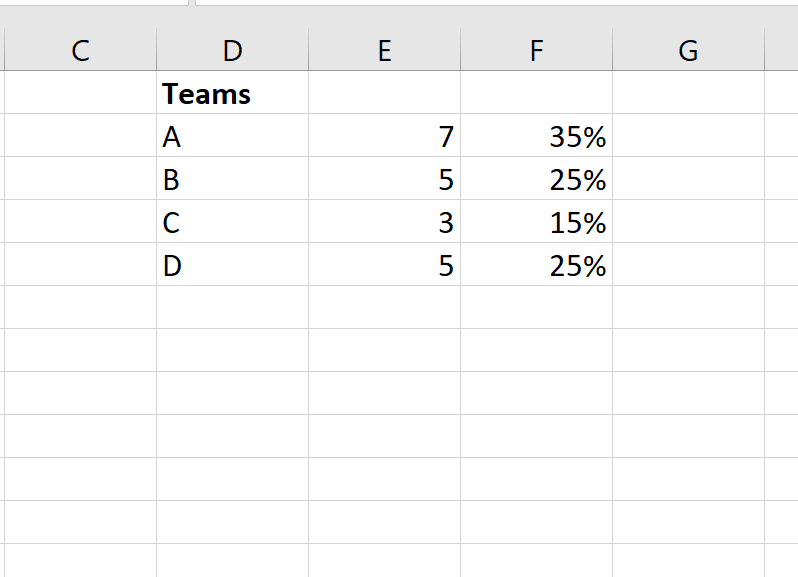Select column G header
The image size is (798, 577).
point(689,50)
